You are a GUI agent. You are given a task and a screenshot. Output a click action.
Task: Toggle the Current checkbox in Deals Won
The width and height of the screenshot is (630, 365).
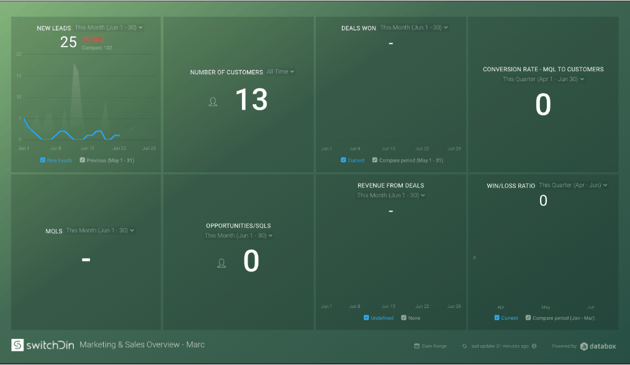(343, 160)
